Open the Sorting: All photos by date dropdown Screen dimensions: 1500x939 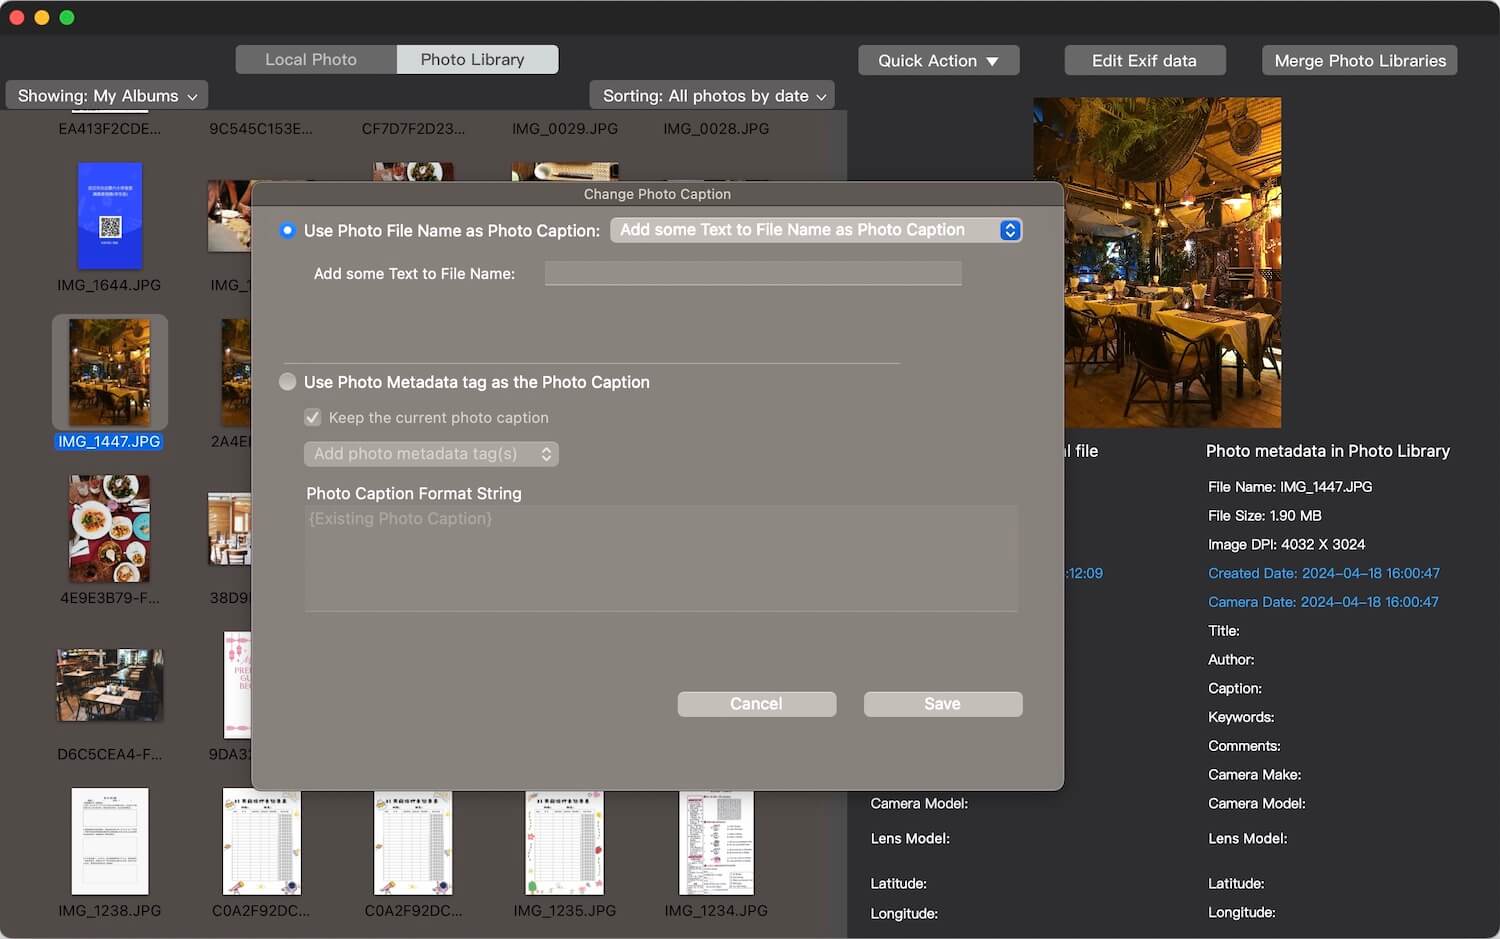coord(712,96)
